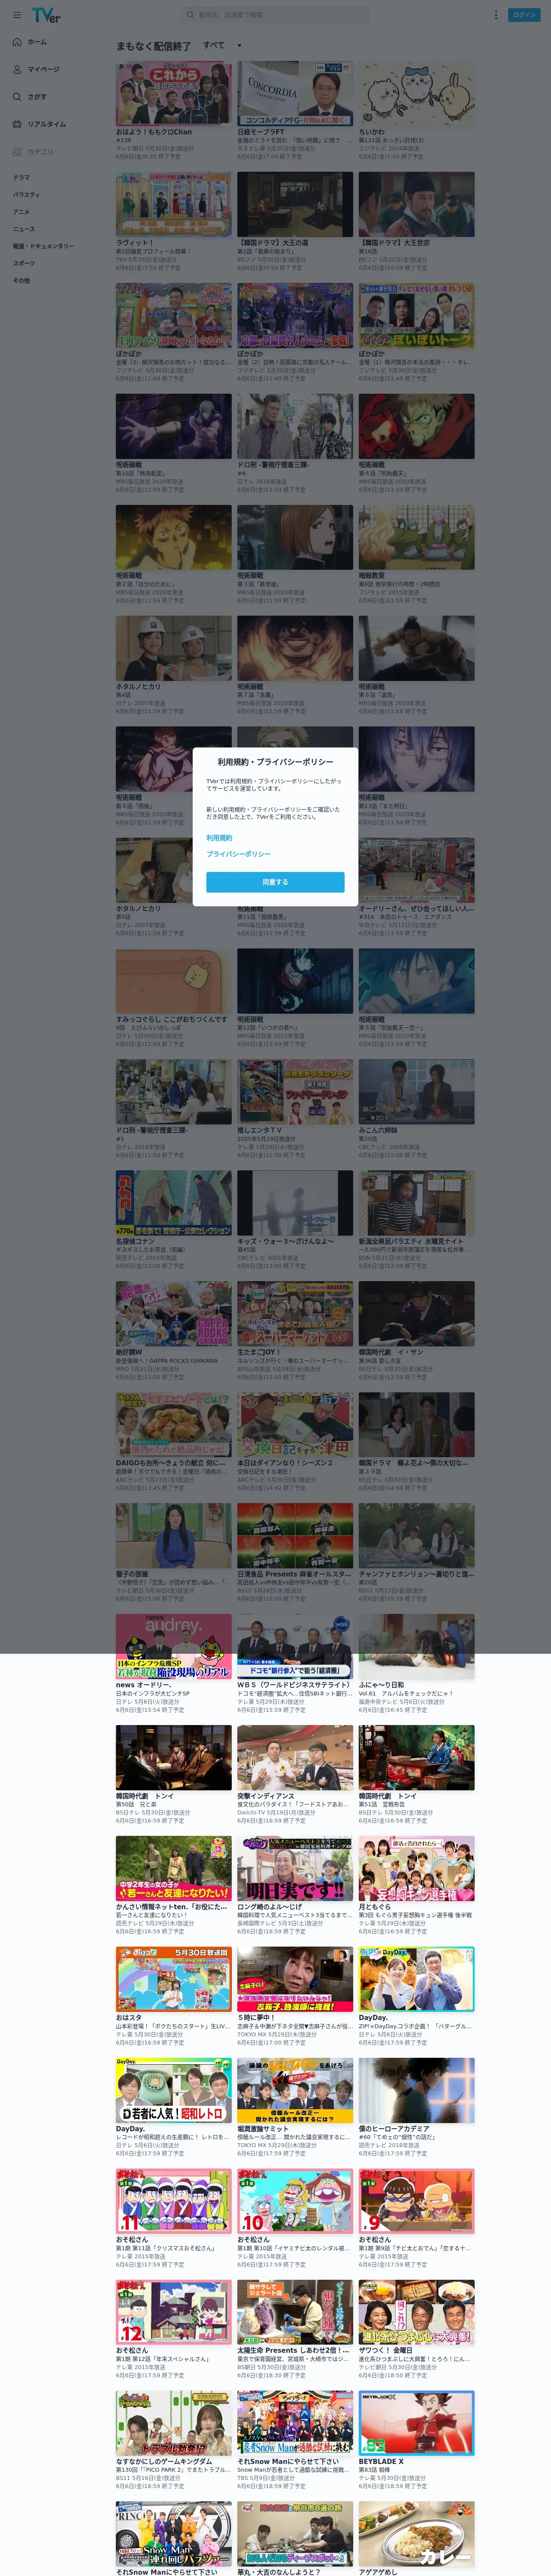This screenshot has height=2576, width=551.
Task: Select ニュース category in sidebar
Action: tap(23, 229)
